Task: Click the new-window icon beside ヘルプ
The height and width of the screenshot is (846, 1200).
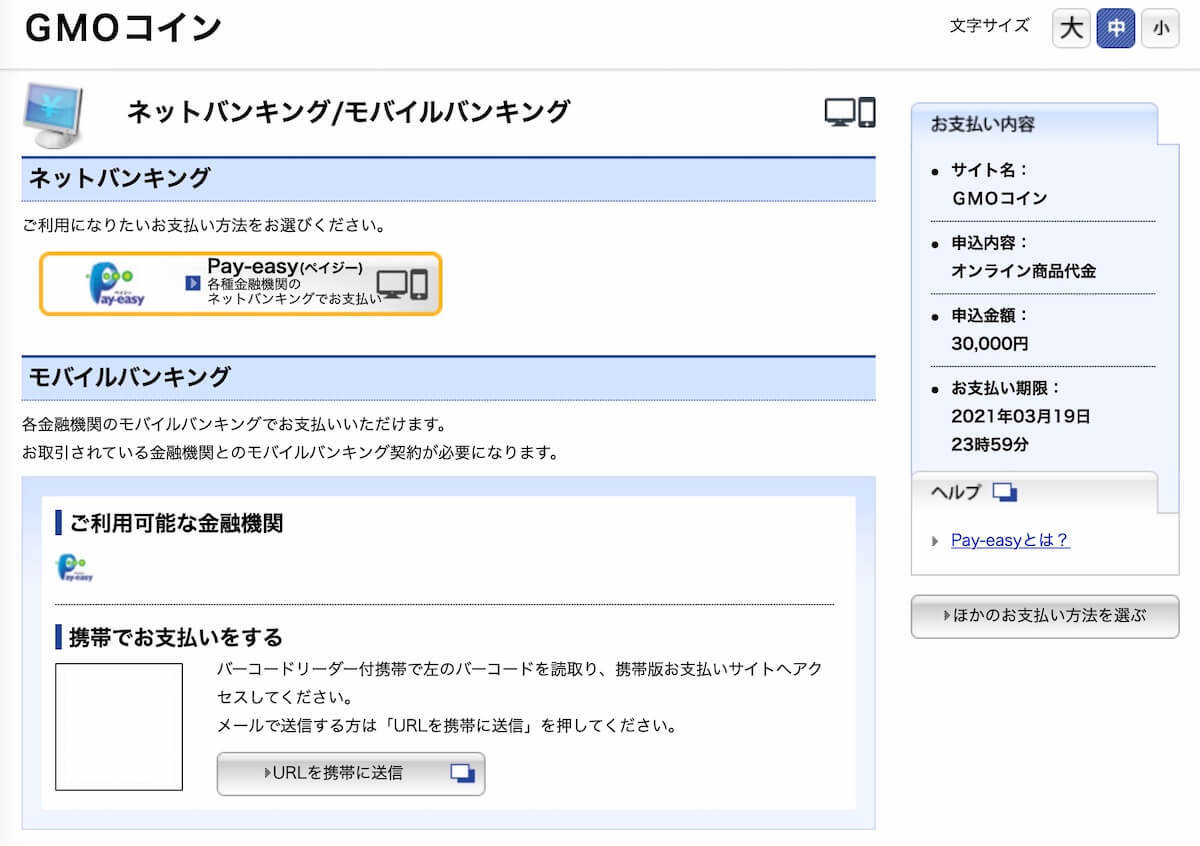Action: point(1004,492)
